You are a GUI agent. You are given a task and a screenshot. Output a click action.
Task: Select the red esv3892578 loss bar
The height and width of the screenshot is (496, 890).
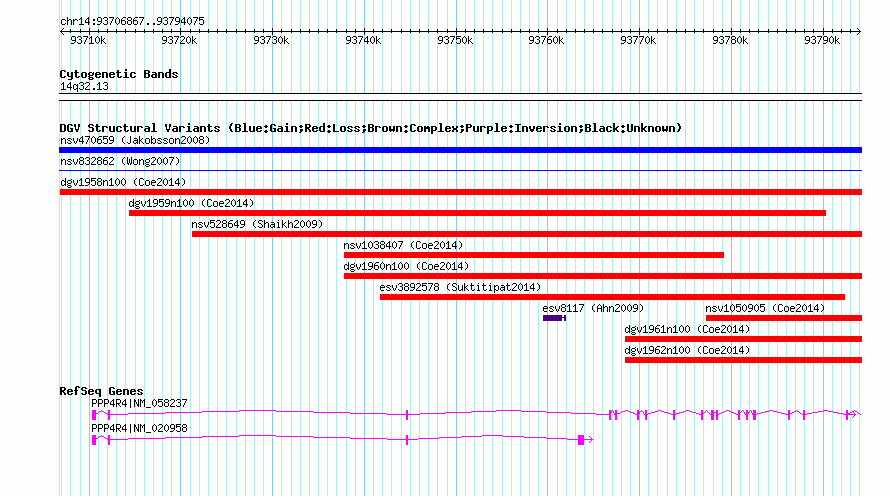pos(612,297)
